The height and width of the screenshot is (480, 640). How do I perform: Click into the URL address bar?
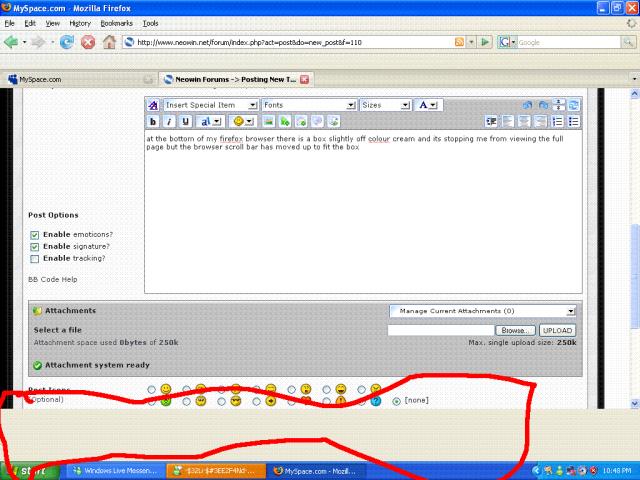294,42
